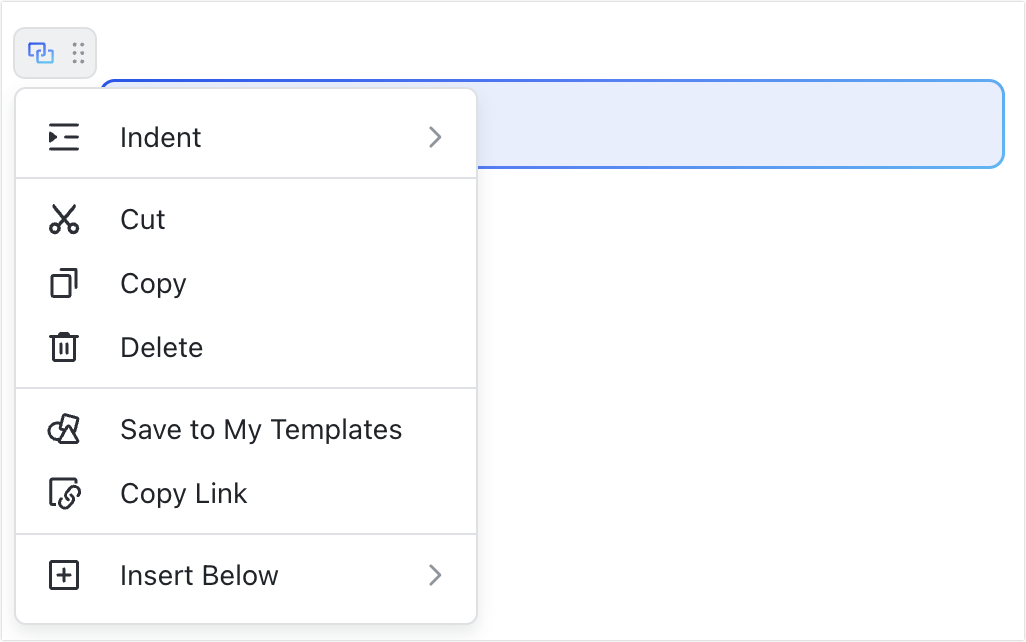Click the duplicate pages icon beside Copy
1026x642 pixels.
coord(64,283)
